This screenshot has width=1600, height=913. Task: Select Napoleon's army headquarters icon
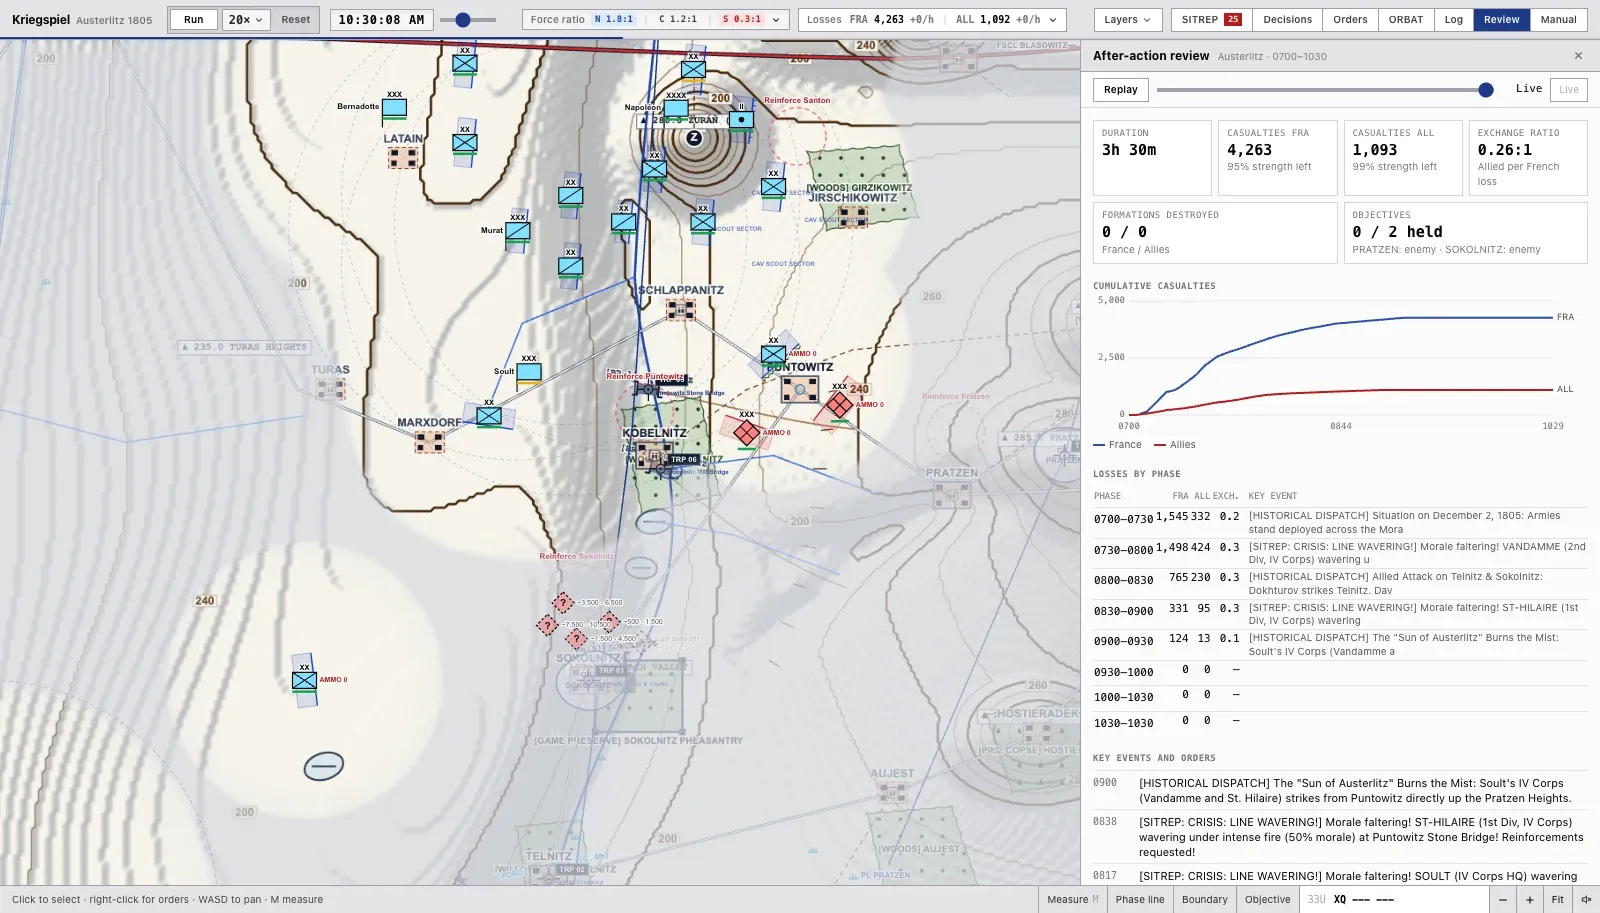tap(677, 108)
